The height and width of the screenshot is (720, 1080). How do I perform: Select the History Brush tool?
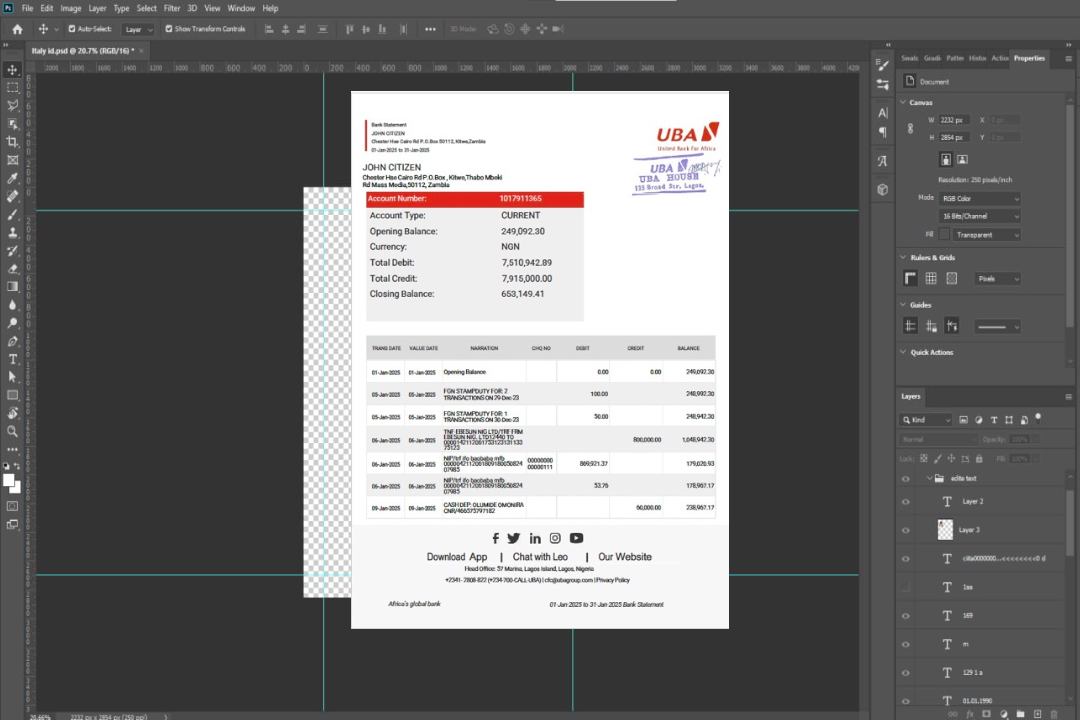click(x=12, y=251)
